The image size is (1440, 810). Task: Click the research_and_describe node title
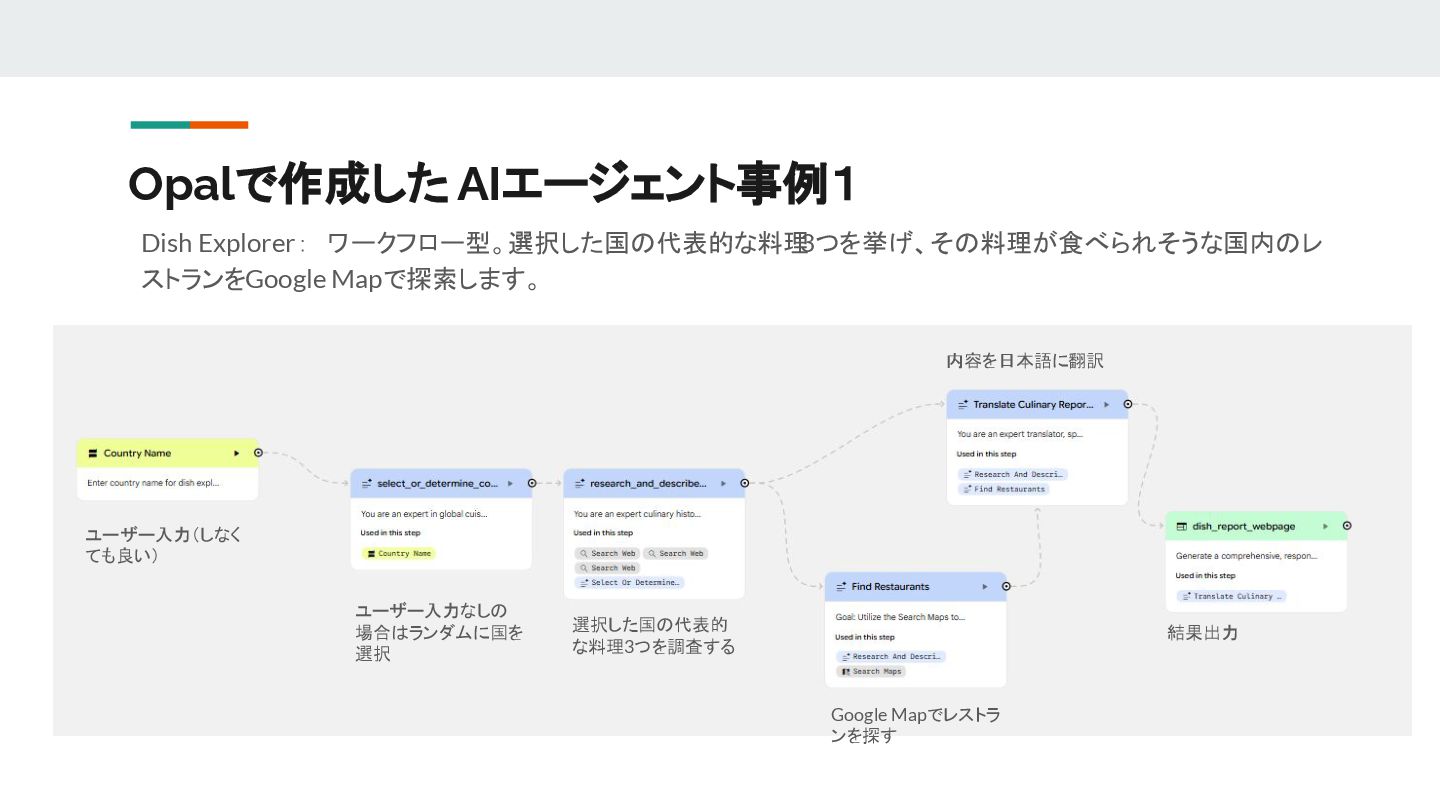648,483
